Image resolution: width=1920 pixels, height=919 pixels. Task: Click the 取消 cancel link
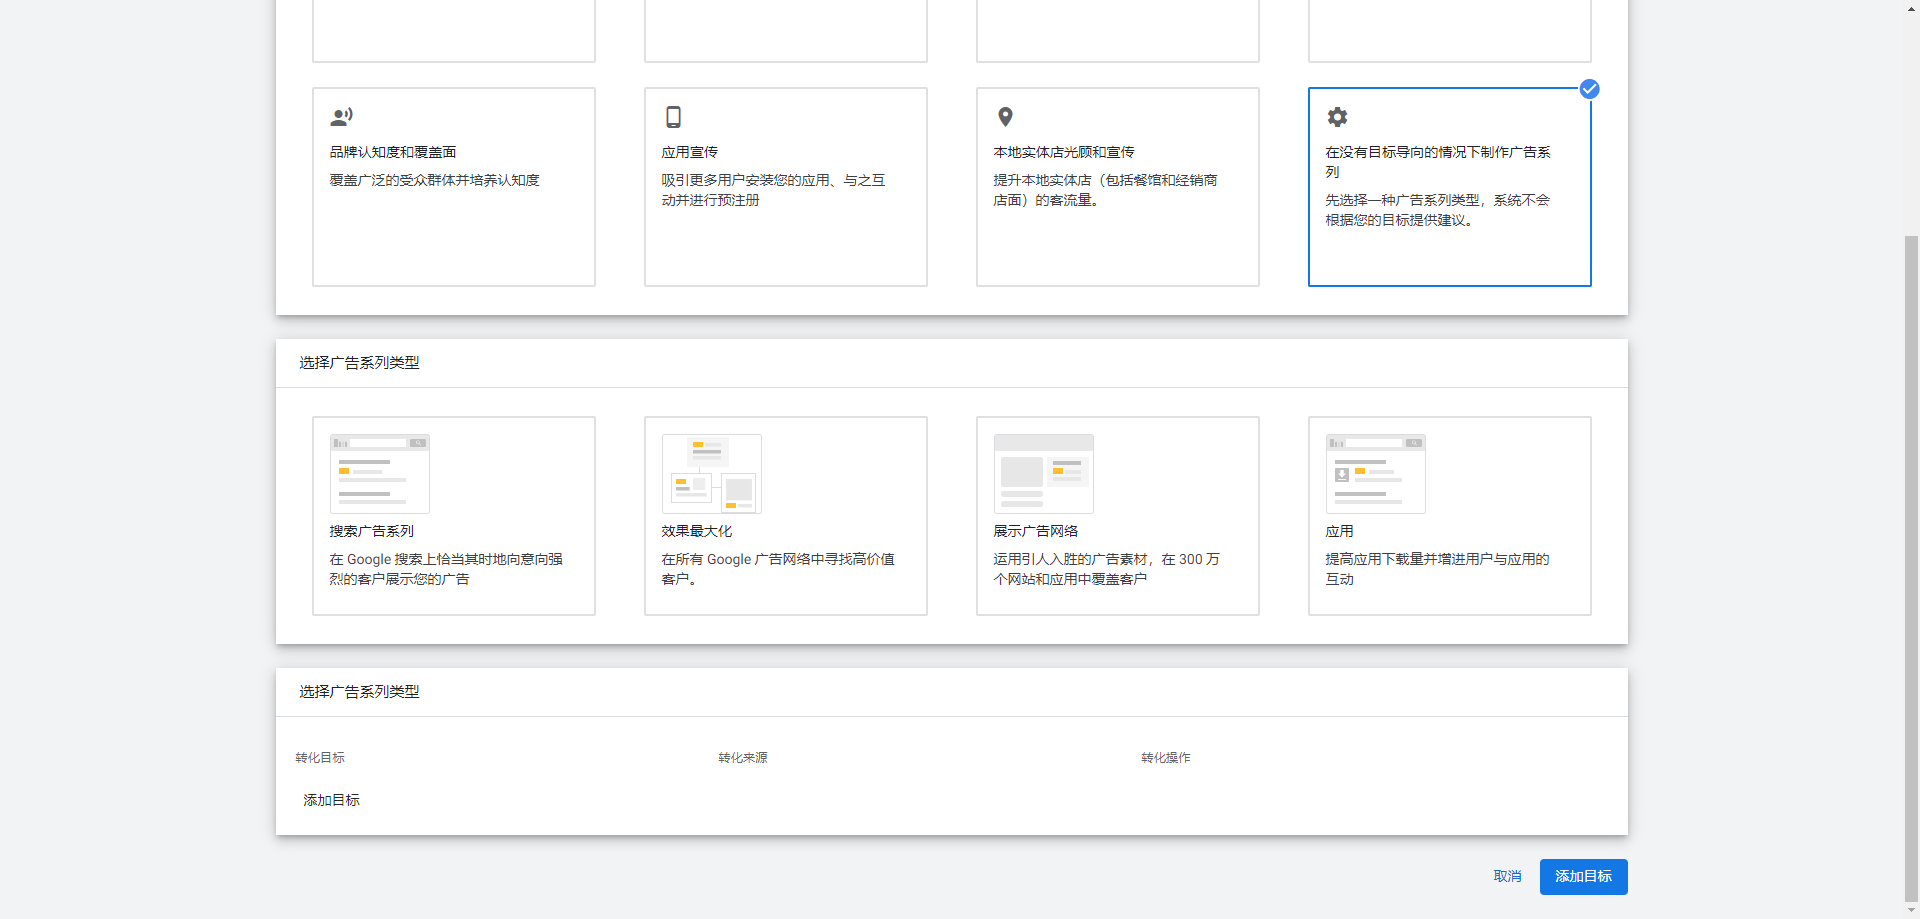(1507, 876)
